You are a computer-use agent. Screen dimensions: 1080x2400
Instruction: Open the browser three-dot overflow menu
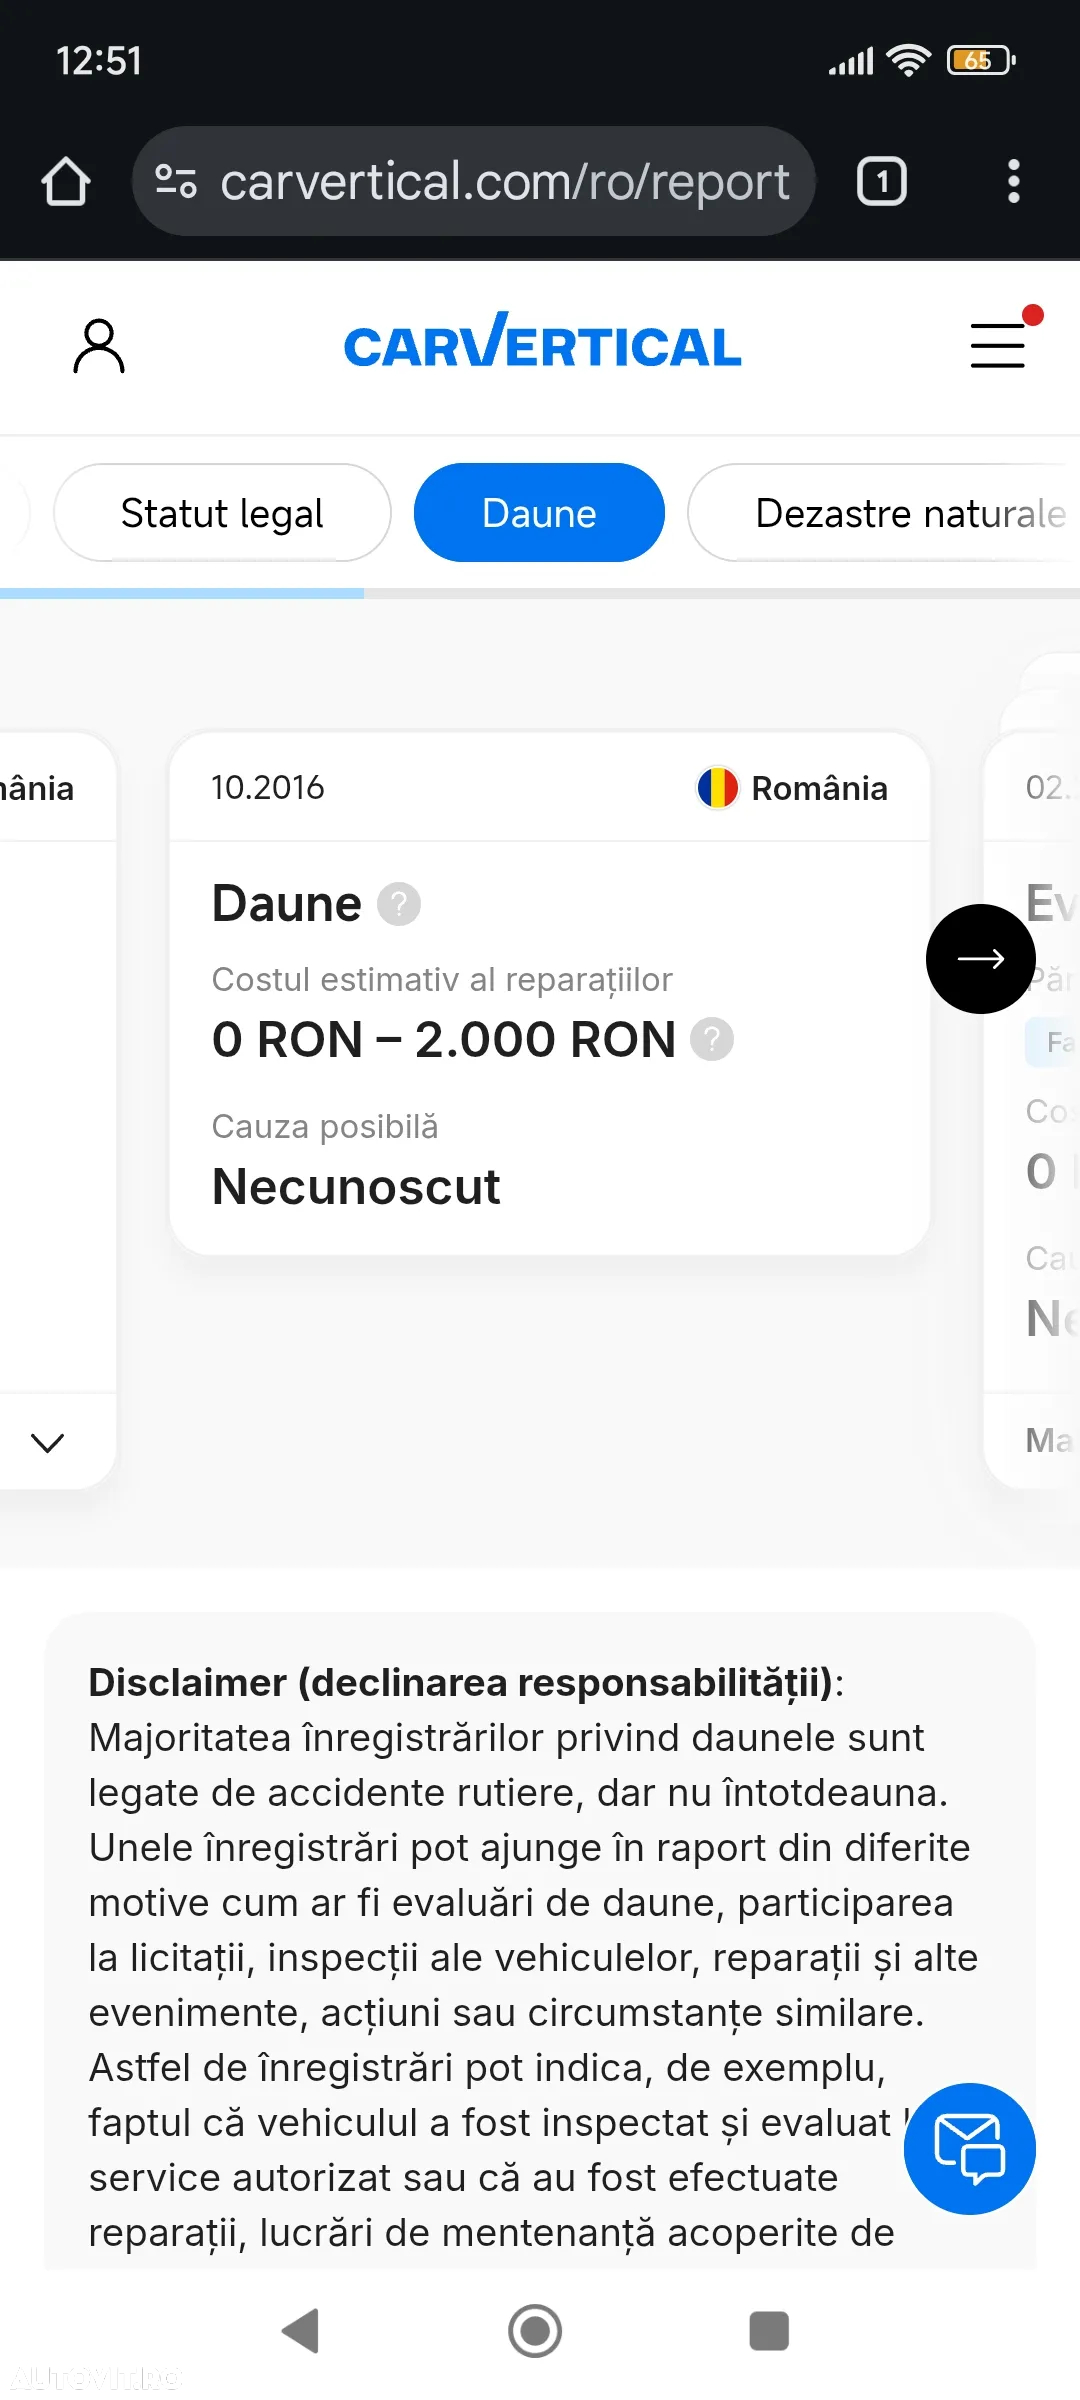pos(1014,181)
